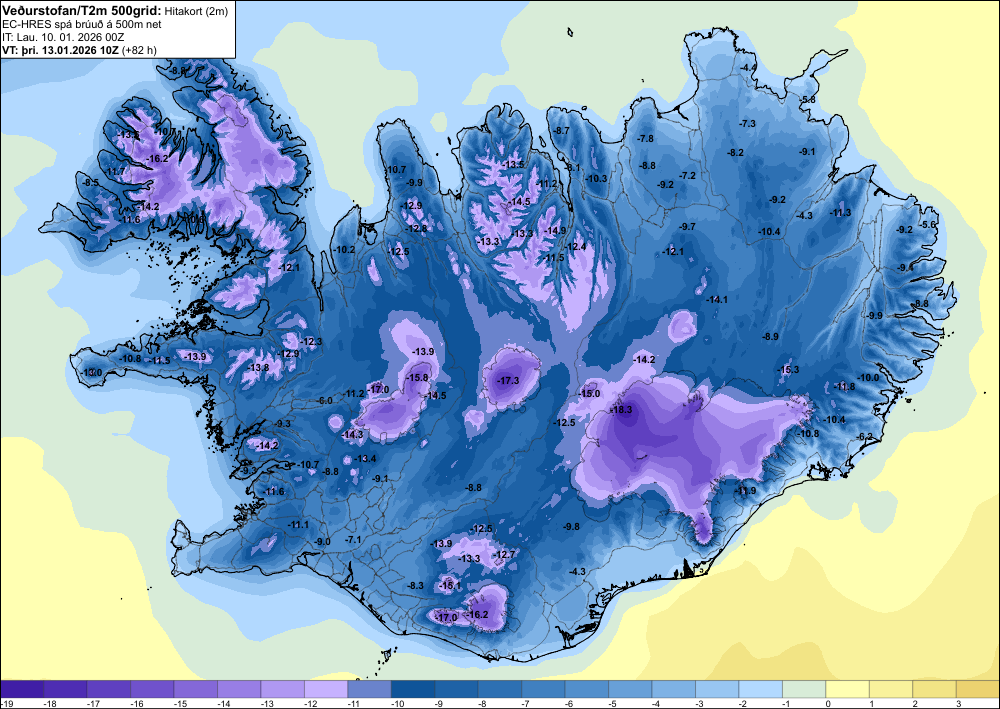Click the -11.8 temperature value
The height and width of the screenshot is (709, 1000).
click(x=845, y=386)
